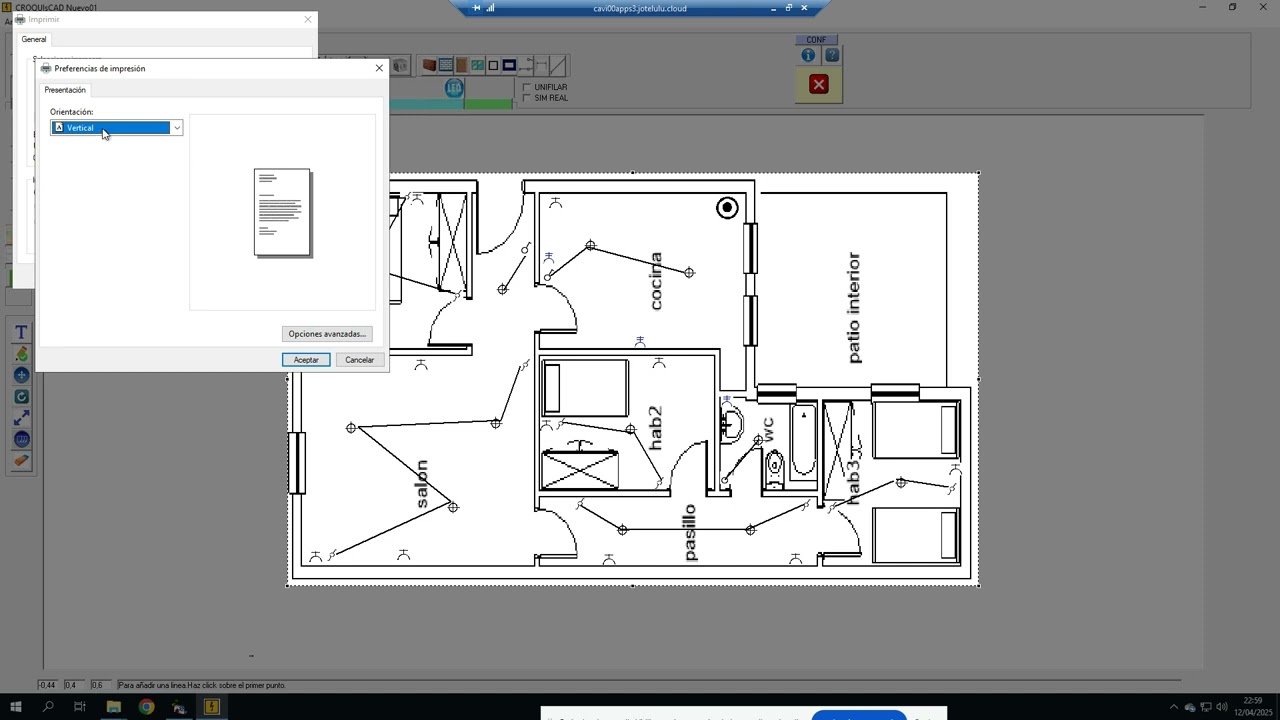Select the Text tool in left toolbar

pyautogui.click(x=21, y=332)
